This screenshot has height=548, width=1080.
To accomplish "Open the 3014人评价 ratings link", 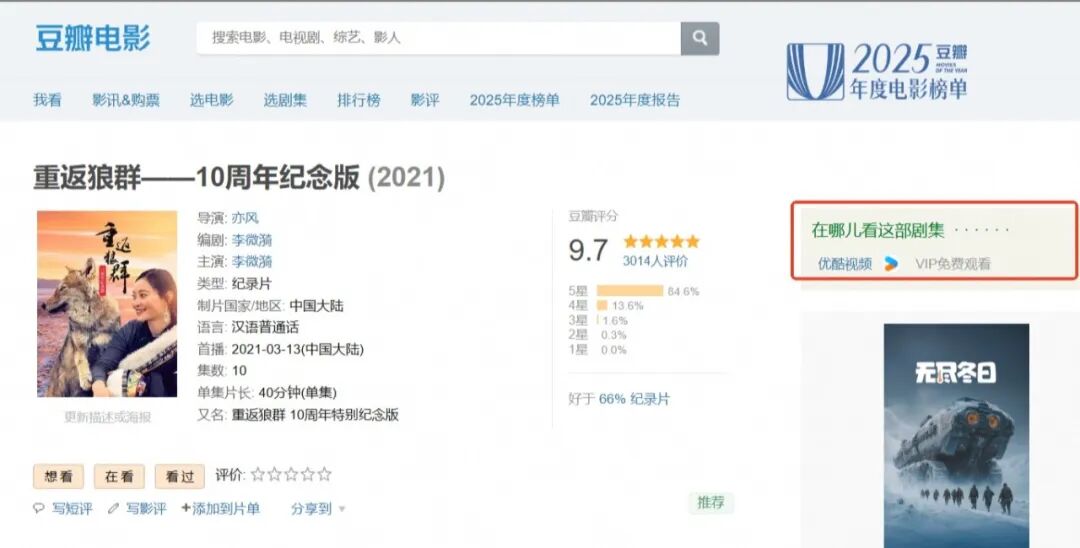I will (x=655, y=261).
